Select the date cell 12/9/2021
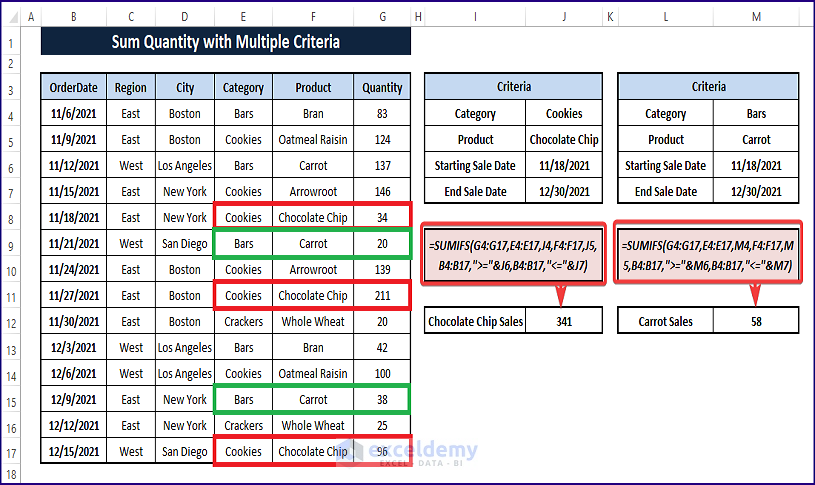 pos(73,399)
